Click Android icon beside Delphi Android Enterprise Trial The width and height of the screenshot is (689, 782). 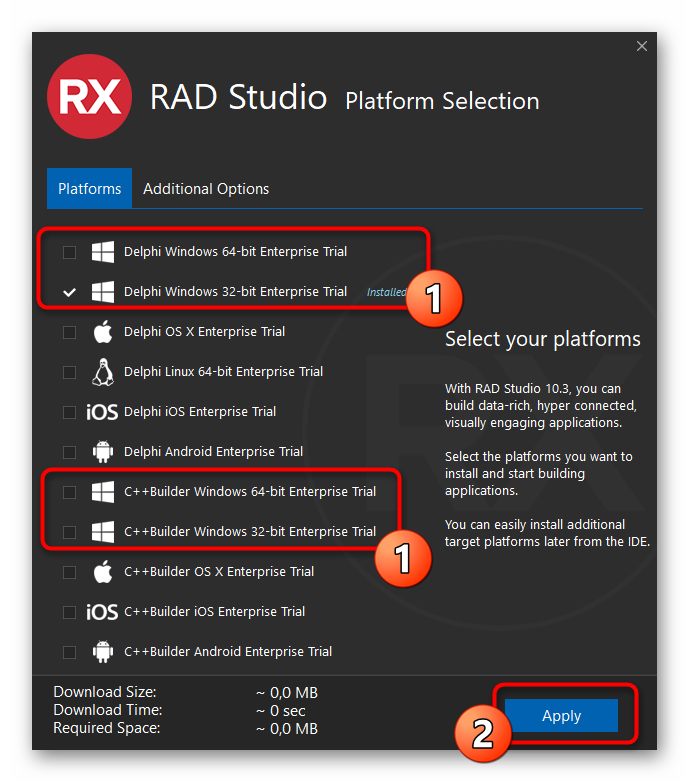pyautogui.click(x=103, y=452)
